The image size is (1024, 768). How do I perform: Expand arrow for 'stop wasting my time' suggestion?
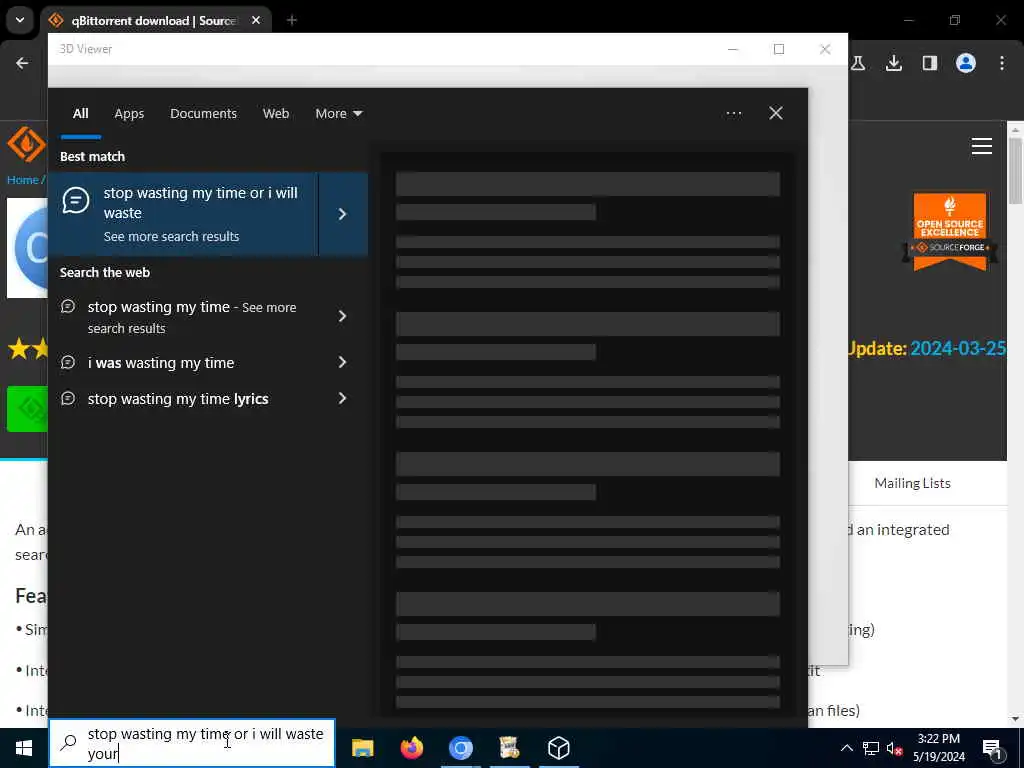pos(342,316)
